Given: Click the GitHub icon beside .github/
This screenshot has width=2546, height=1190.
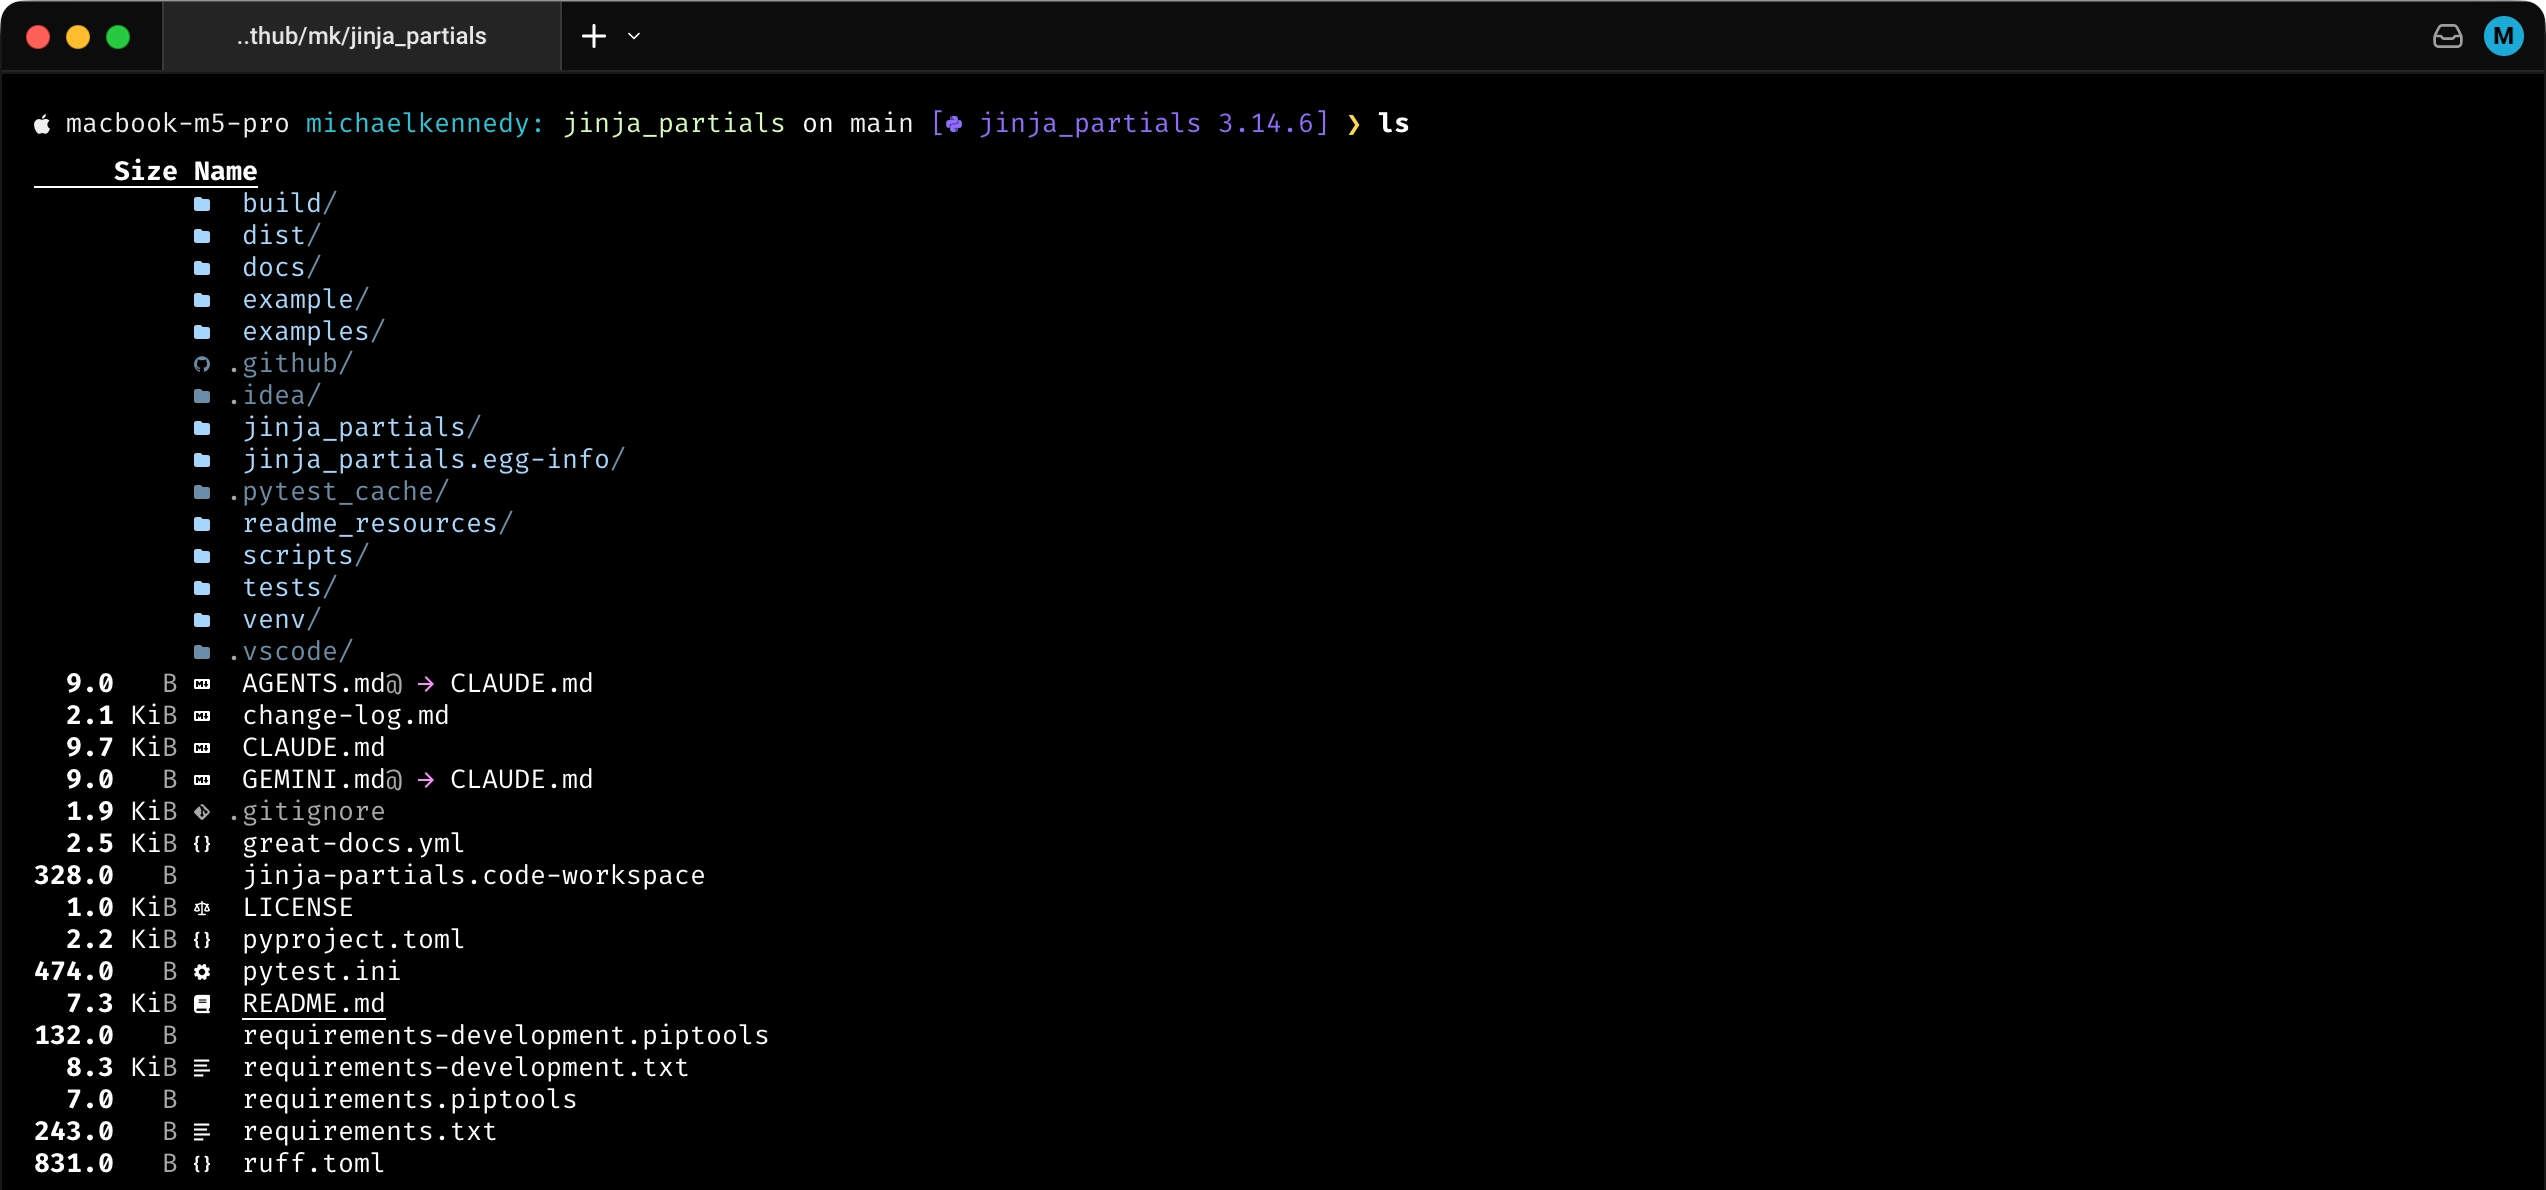Looking at the screenshot, I should pos(202,364).
